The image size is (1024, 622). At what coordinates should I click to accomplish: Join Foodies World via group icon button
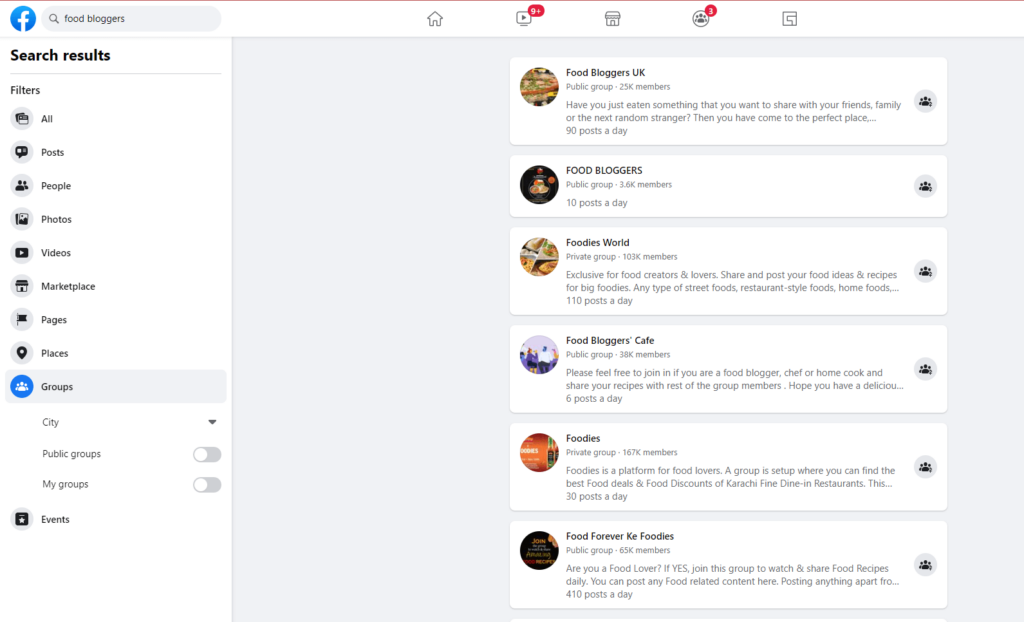pos(925,271)
